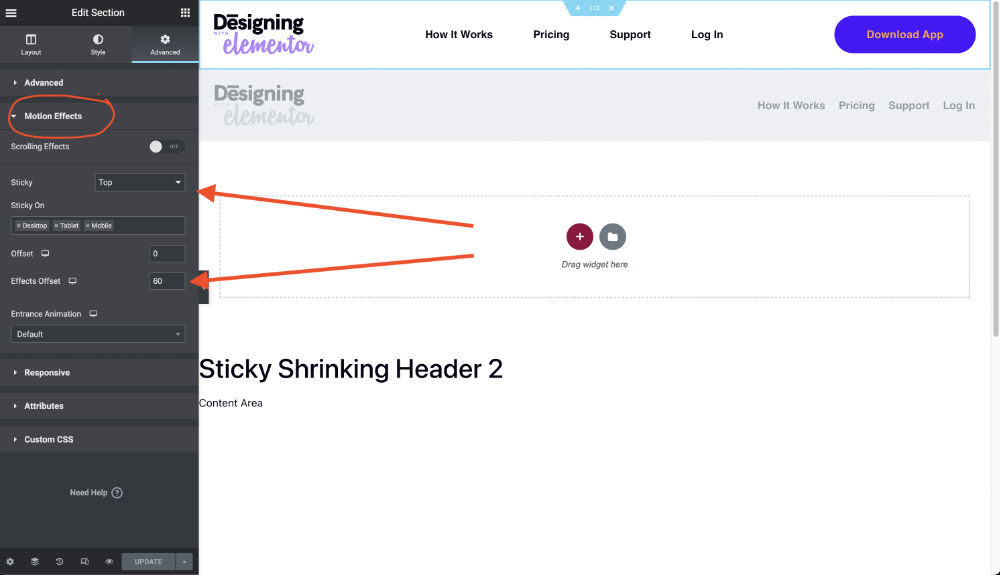Open the Need Help link
The height and width of the screenshot is (575, 1000).
pyautogui.click(x=96, y=493)
